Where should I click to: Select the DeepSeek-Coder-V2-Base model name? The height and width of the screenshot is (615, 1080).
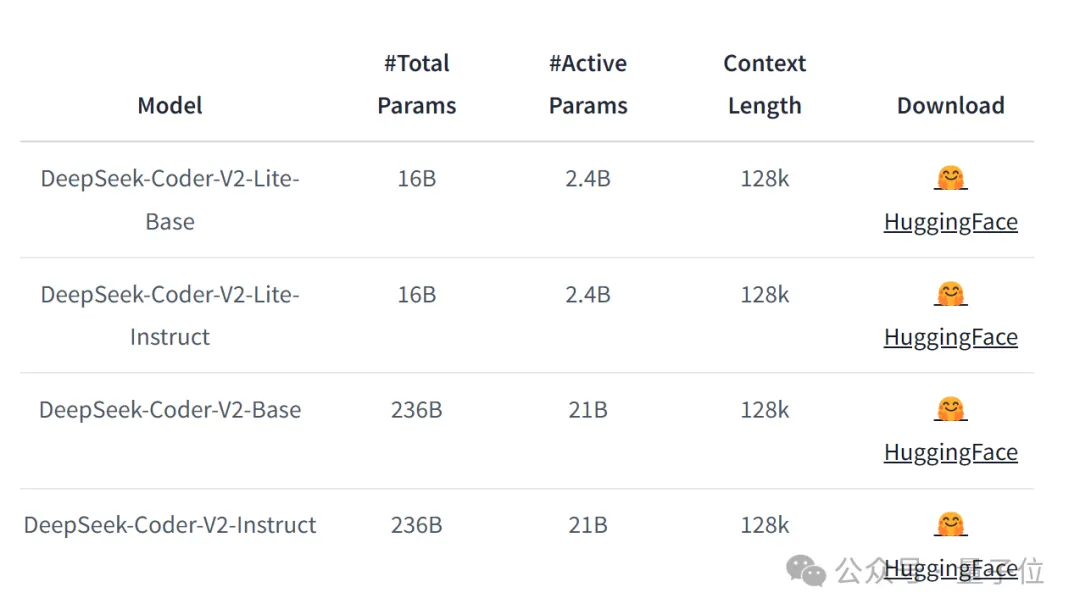(x=170, y=410)
